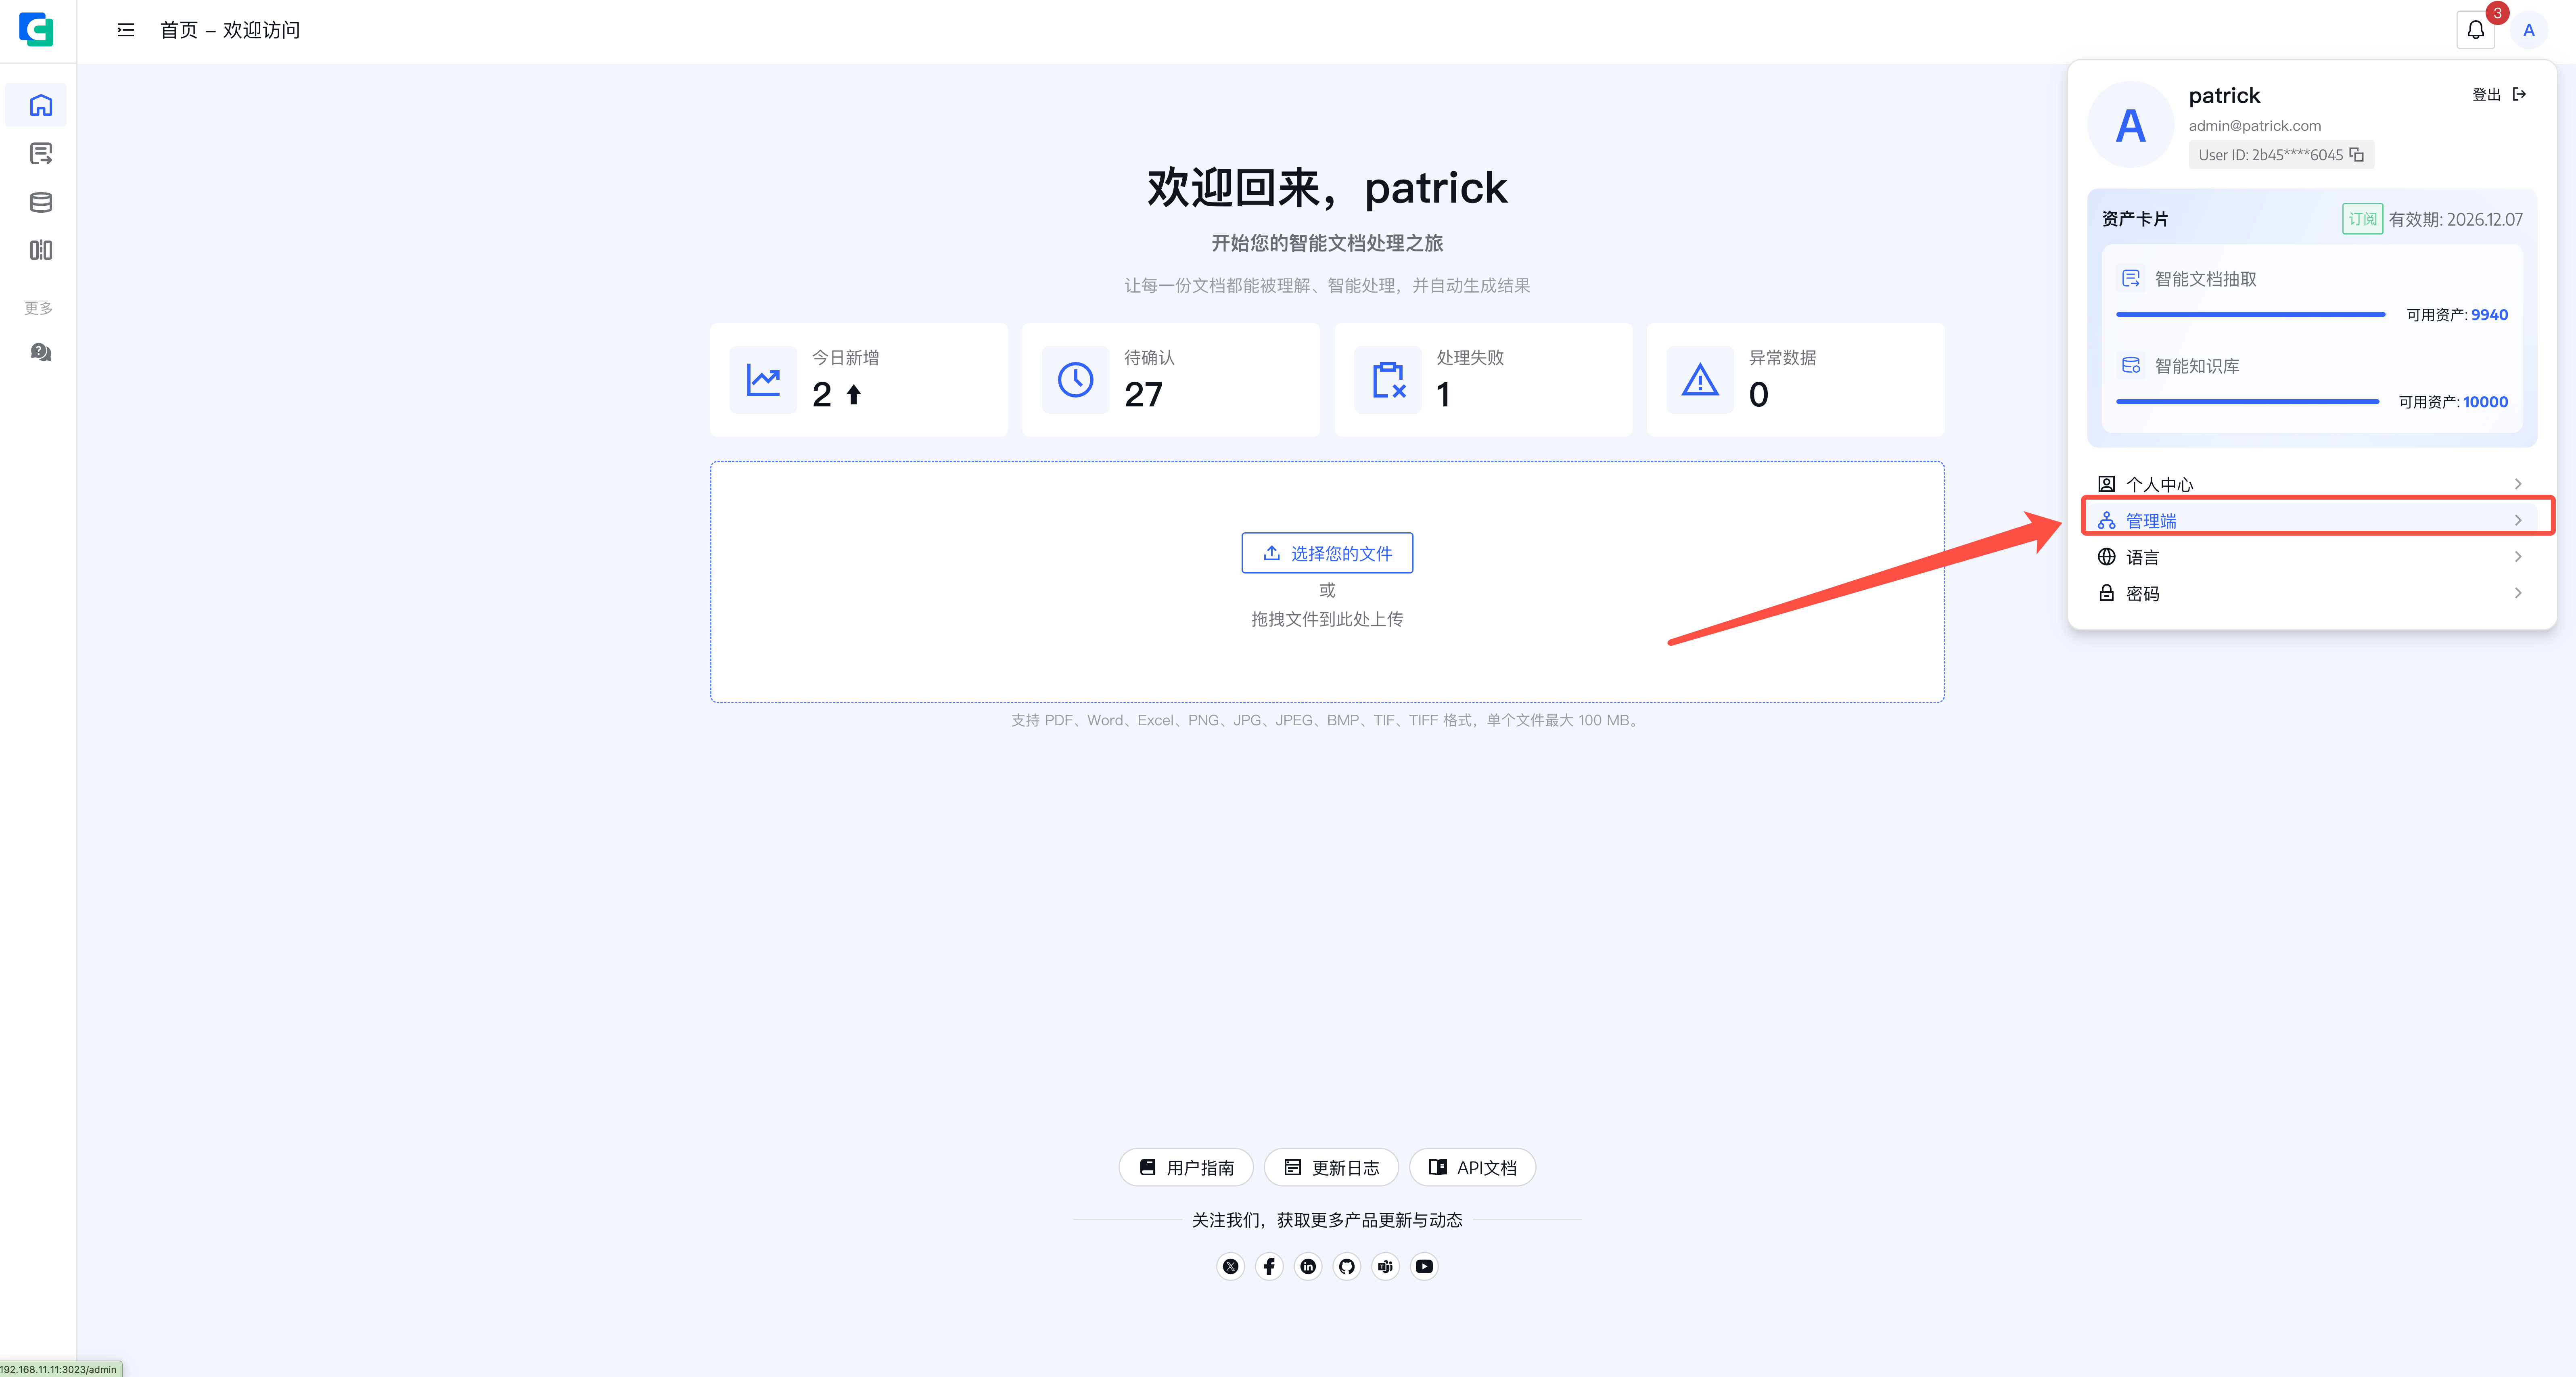The width and height of the screenshot is (2576, 1377).
Task: Click the 拖拽文件到此处上传 drop zone text
Action: (x=1327, y=619)
